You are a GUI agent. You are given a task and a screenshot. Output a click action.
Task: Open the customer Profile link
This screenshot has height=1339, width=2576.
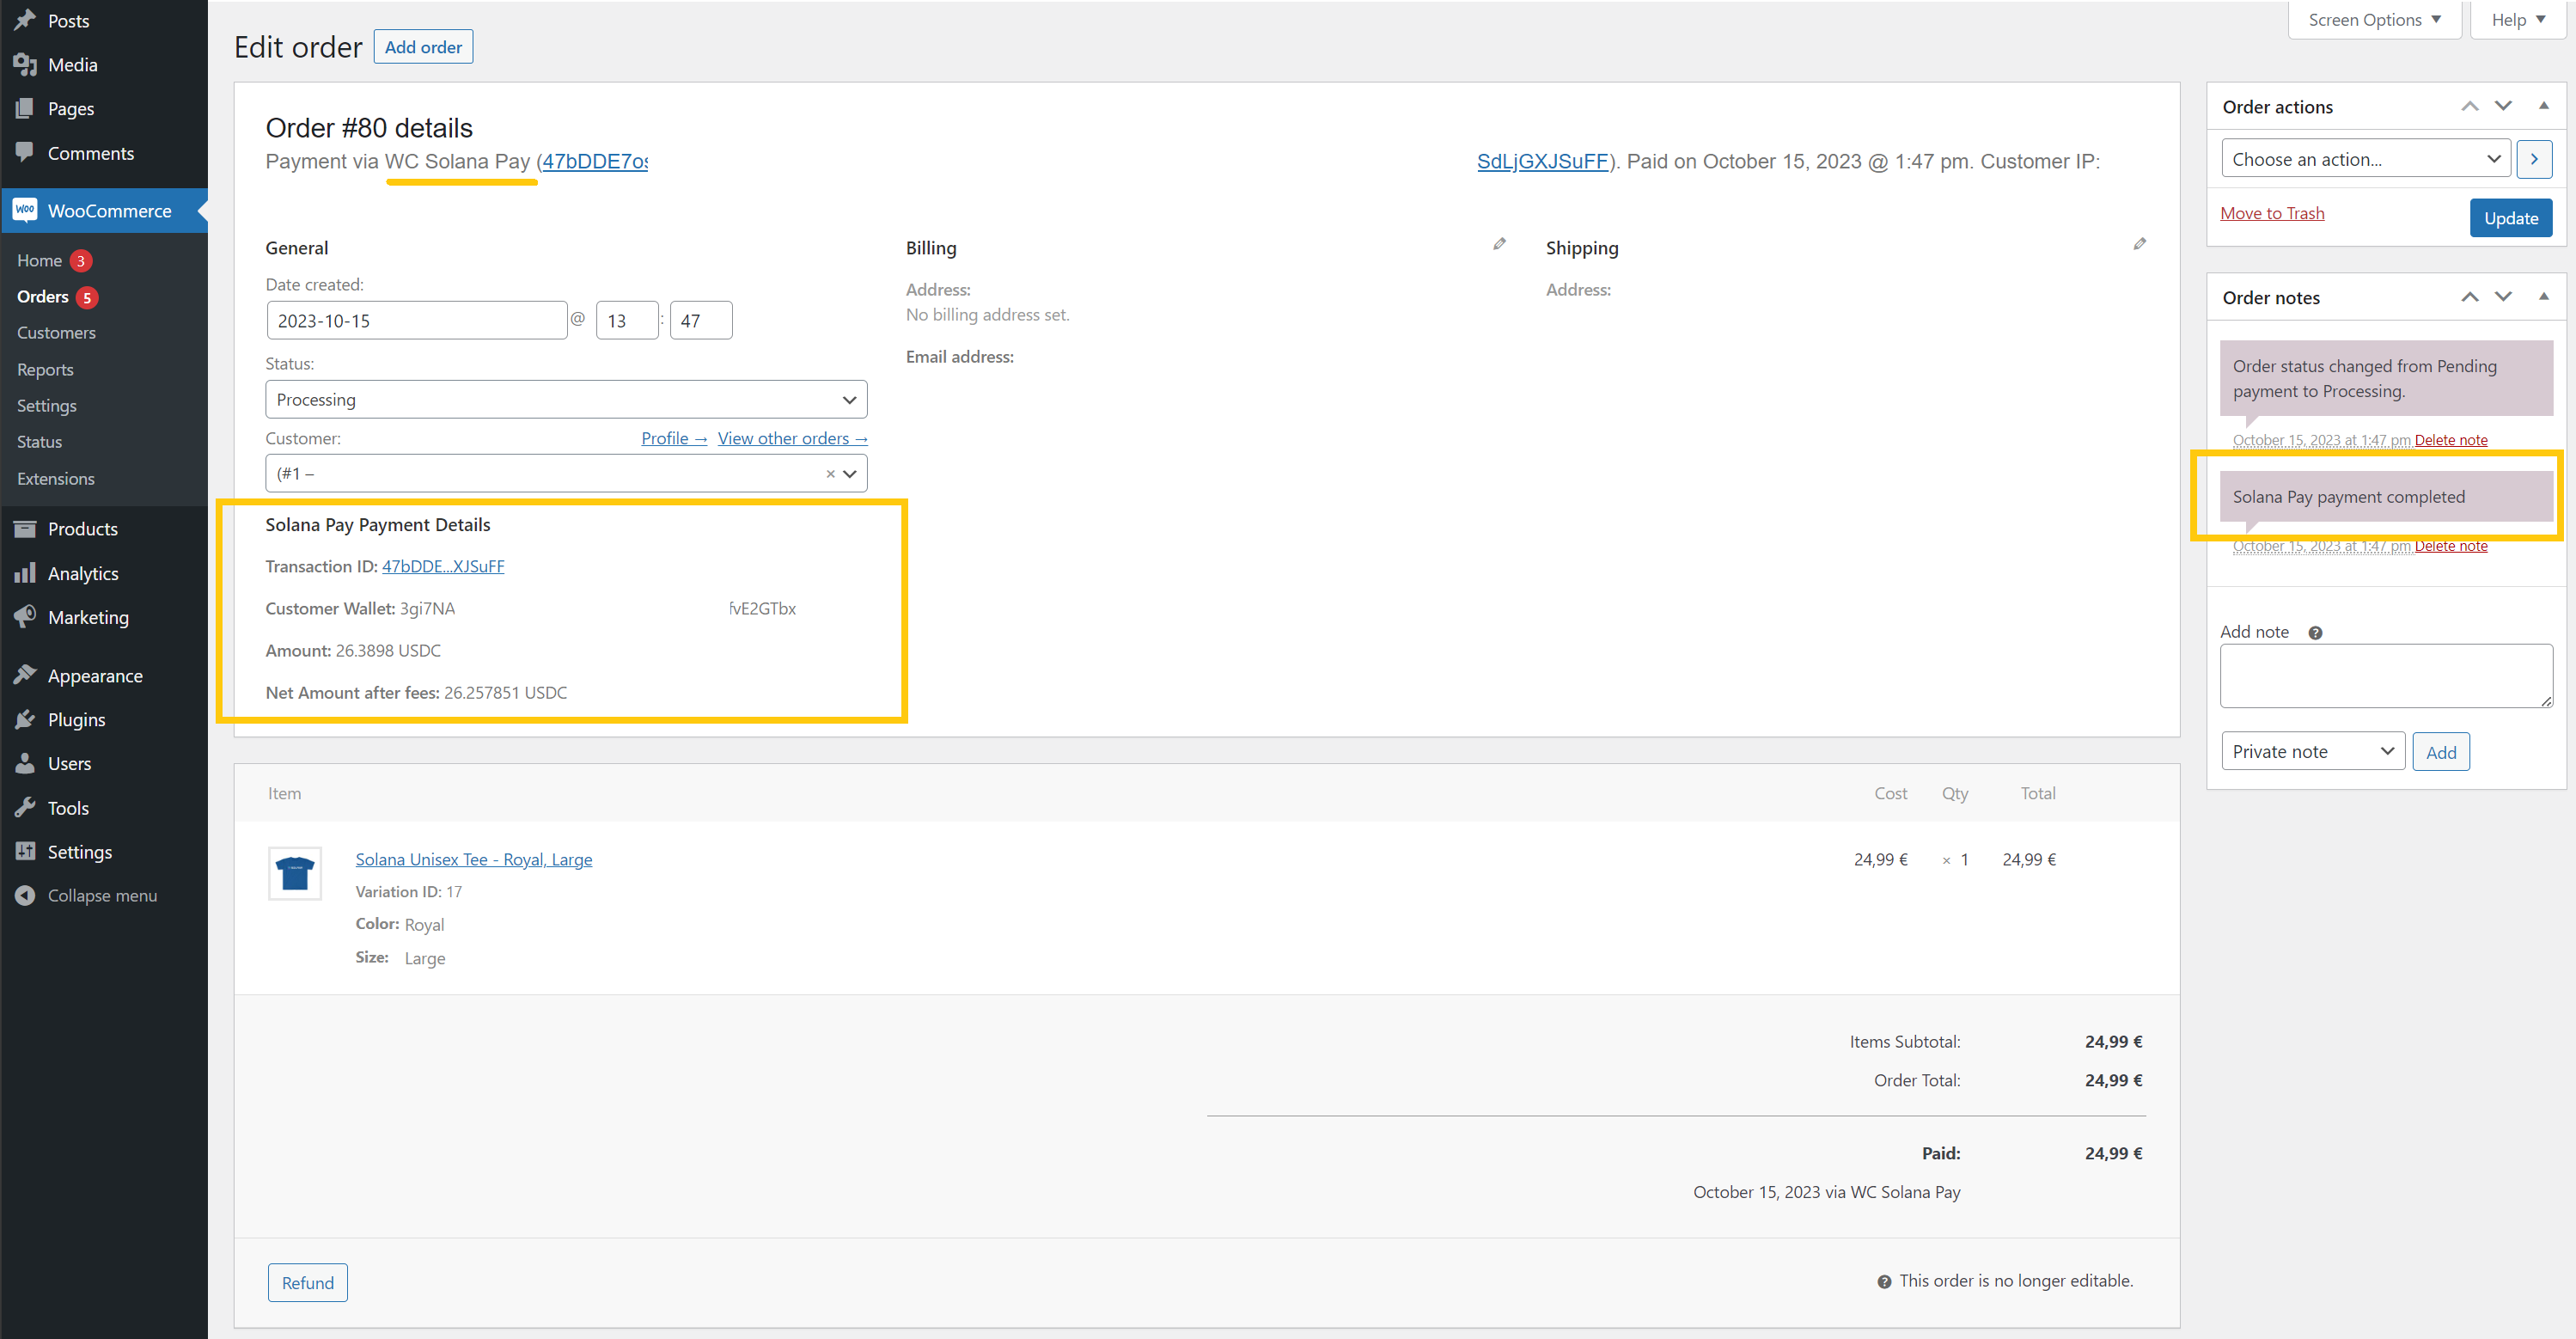click(x=674, y=438)
